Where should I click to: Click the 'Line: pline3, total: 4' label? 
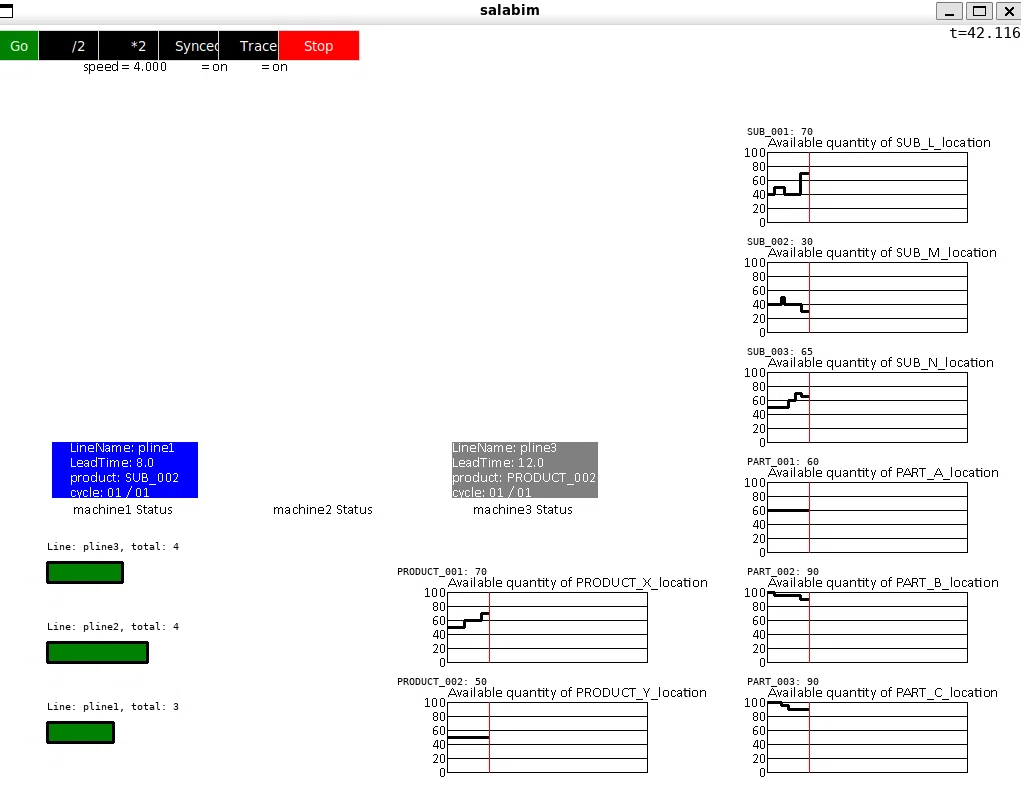tap(113, 546)
